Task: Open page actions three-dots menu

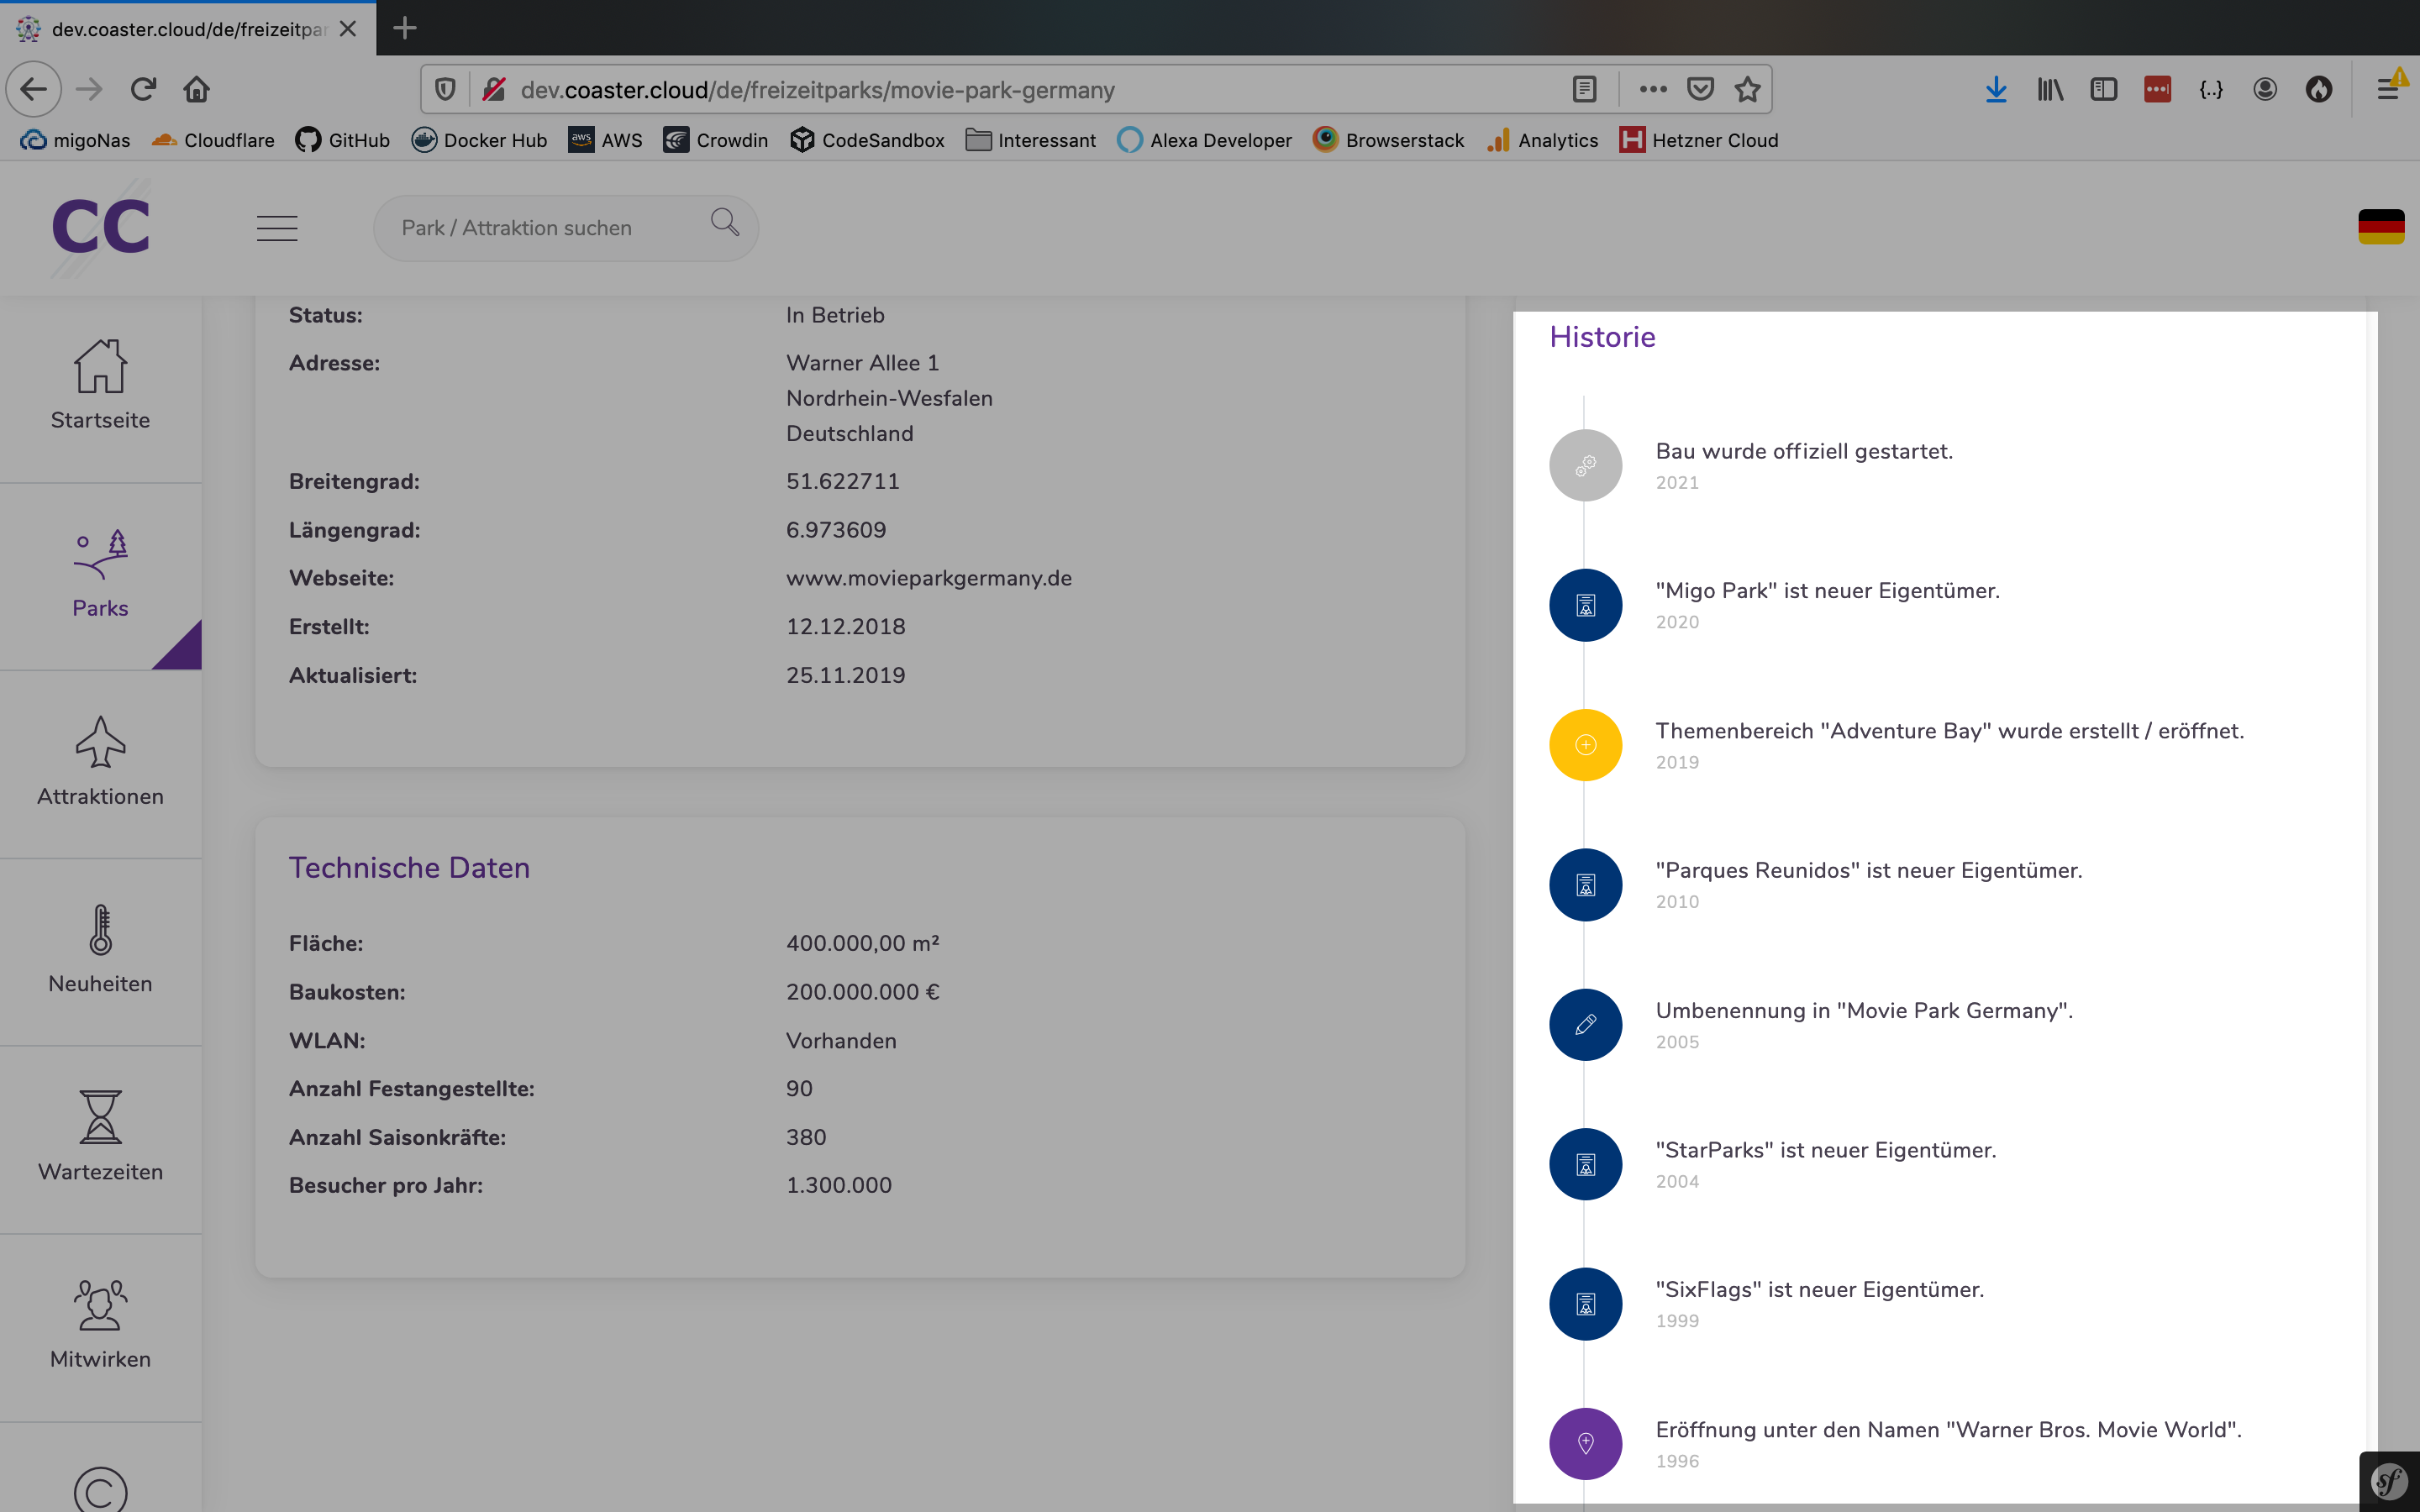Action: coord(1652,89)
